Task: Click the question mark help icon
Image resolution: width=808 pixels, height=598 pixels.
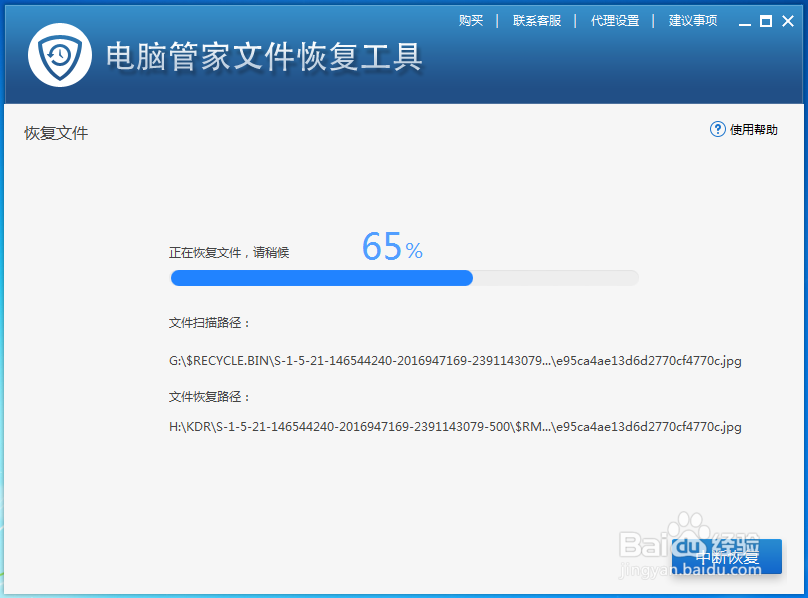Action: point(718,129)
